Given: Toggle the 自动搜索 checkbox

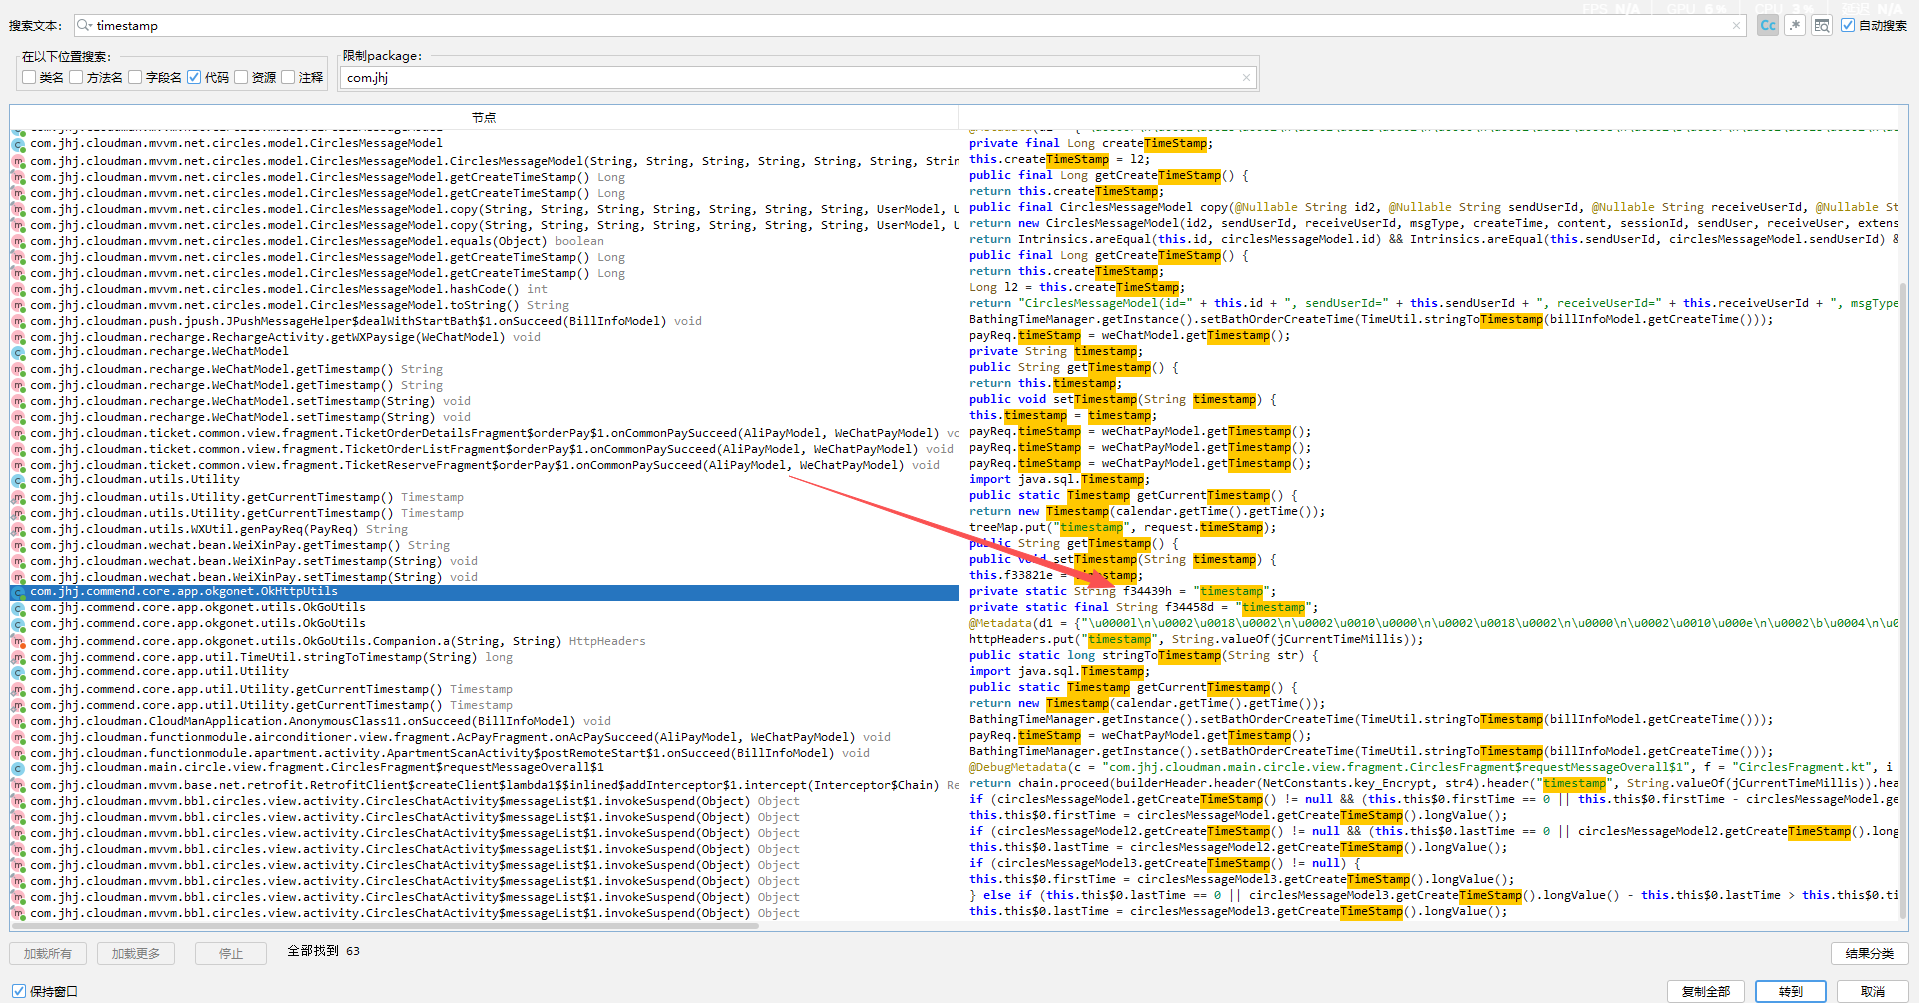Looking at the screenshot, I should [1848, 26].
